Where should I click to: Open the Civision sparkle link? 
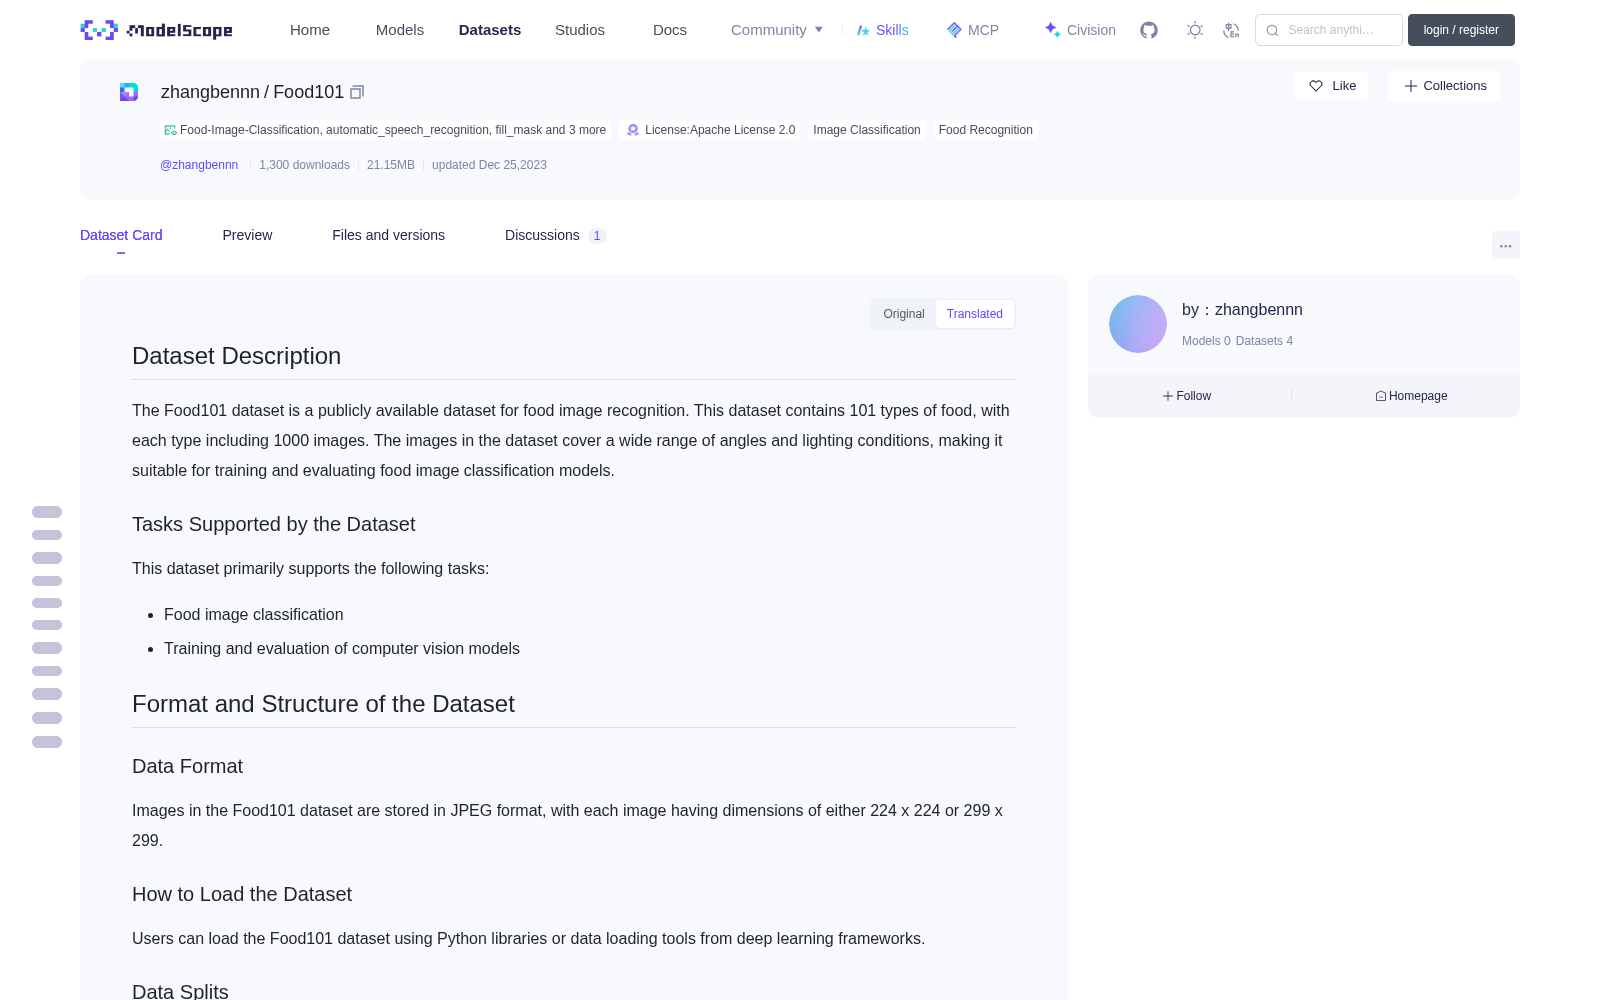tap(1080, 30)
